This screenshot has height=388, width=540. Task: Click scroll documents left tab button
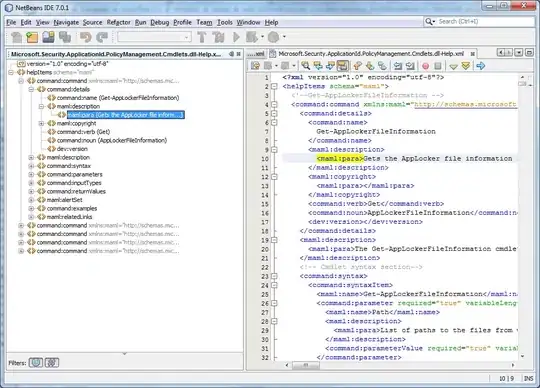[x=500, y=53]
